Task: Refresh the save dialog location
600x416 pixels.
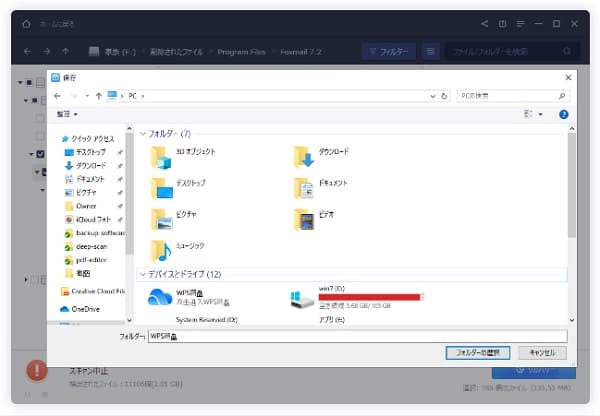Action: tap(444, 96)
